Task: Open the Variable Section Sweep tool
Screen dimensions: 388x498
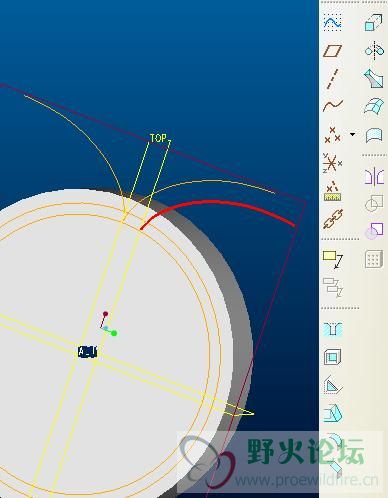Action: 374,79
